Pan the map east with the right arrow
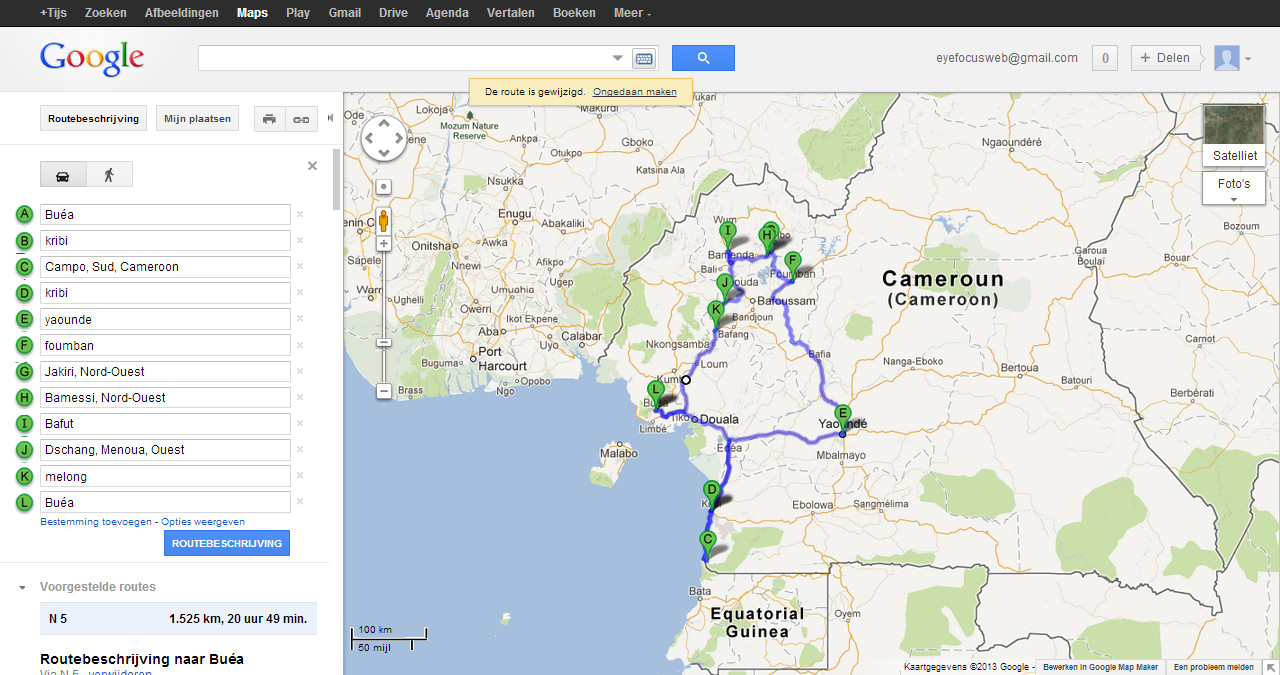Viewport: 1280px width, 675px height. coord(398,138)
